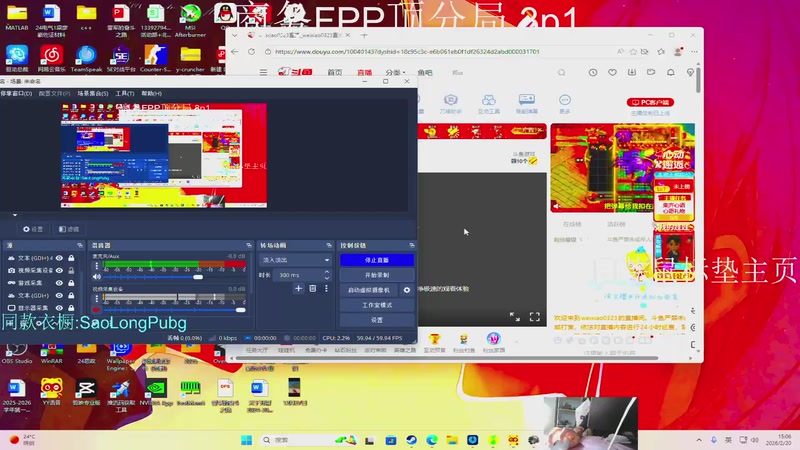Open WinRAR desktop shortcut

point(52,353)
